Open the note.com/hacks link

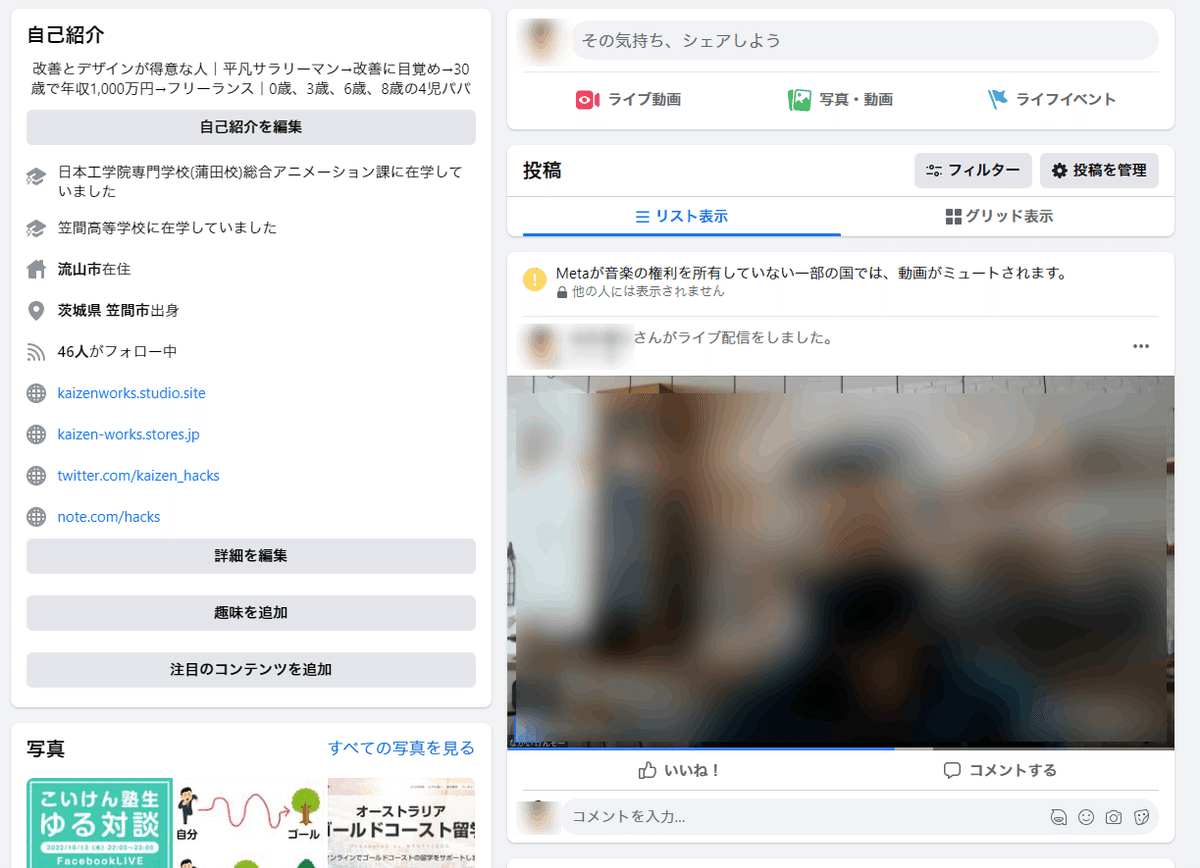click(x=109, y=517)
